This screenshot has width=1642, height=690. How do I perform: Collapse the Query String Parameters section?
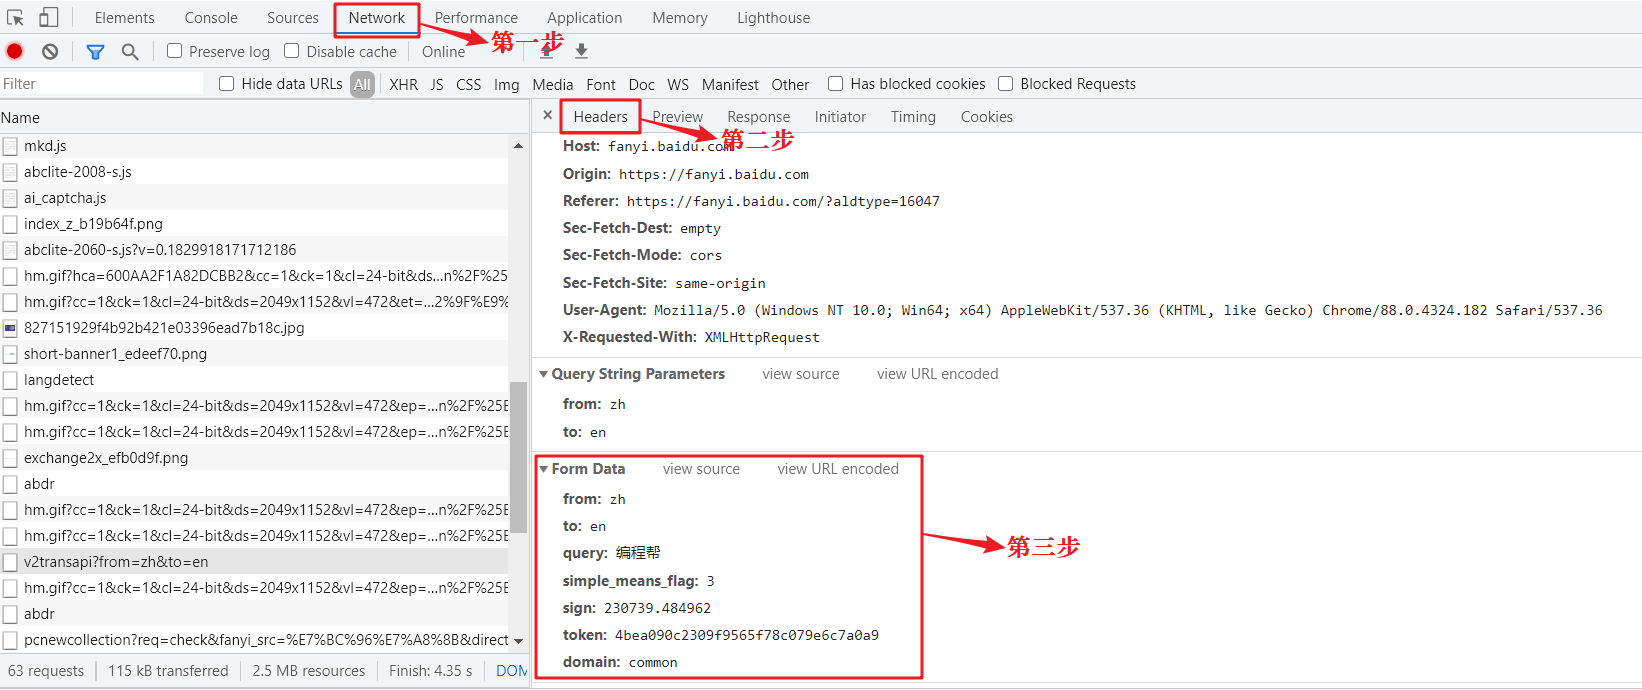pyautogui.click(x=544, y=374)
